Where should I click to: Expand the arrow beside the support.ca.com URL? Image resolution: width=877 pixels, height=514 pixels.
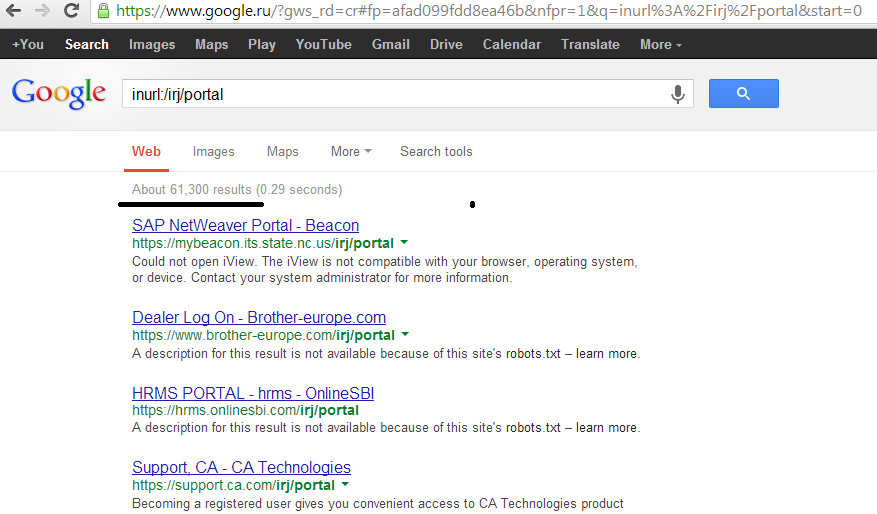point(345,484)
